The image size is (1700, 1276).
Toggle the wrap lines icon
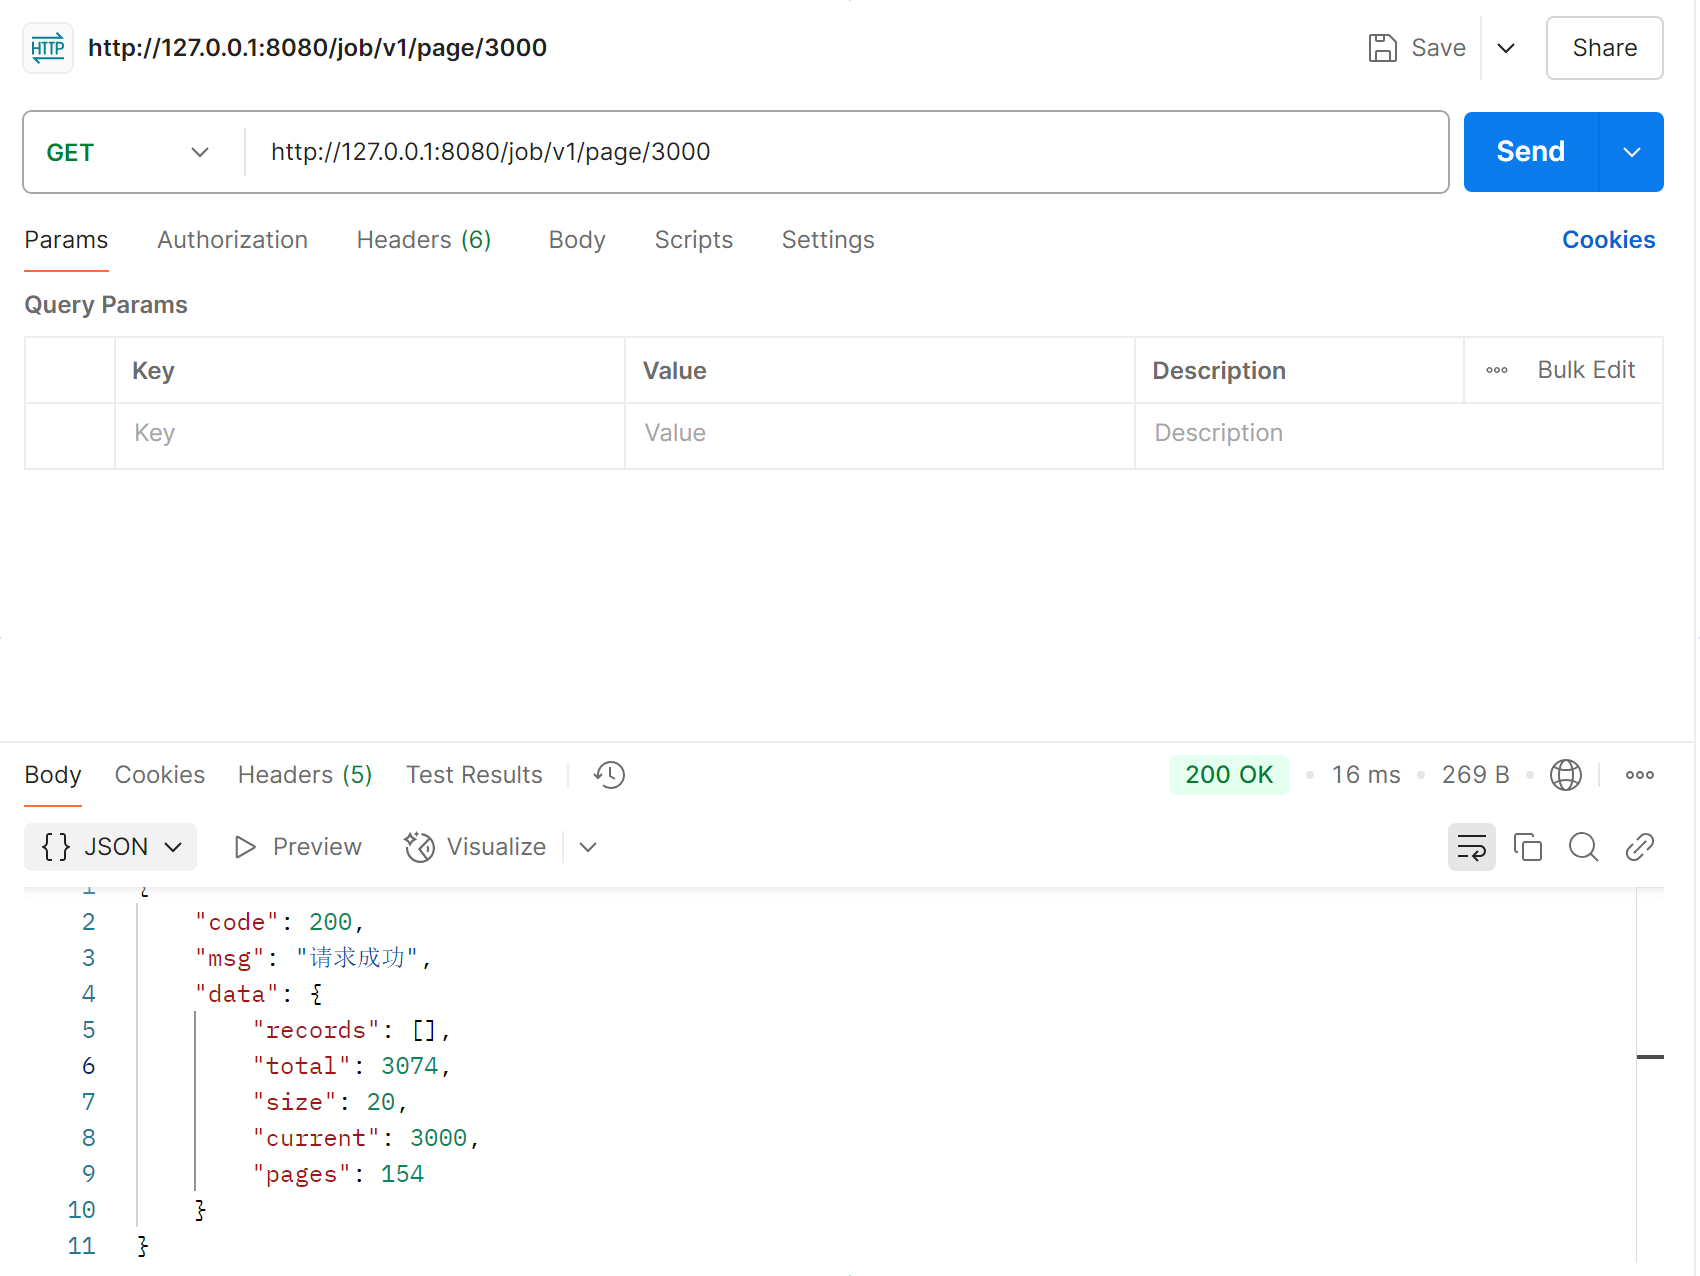point(1471,847)
